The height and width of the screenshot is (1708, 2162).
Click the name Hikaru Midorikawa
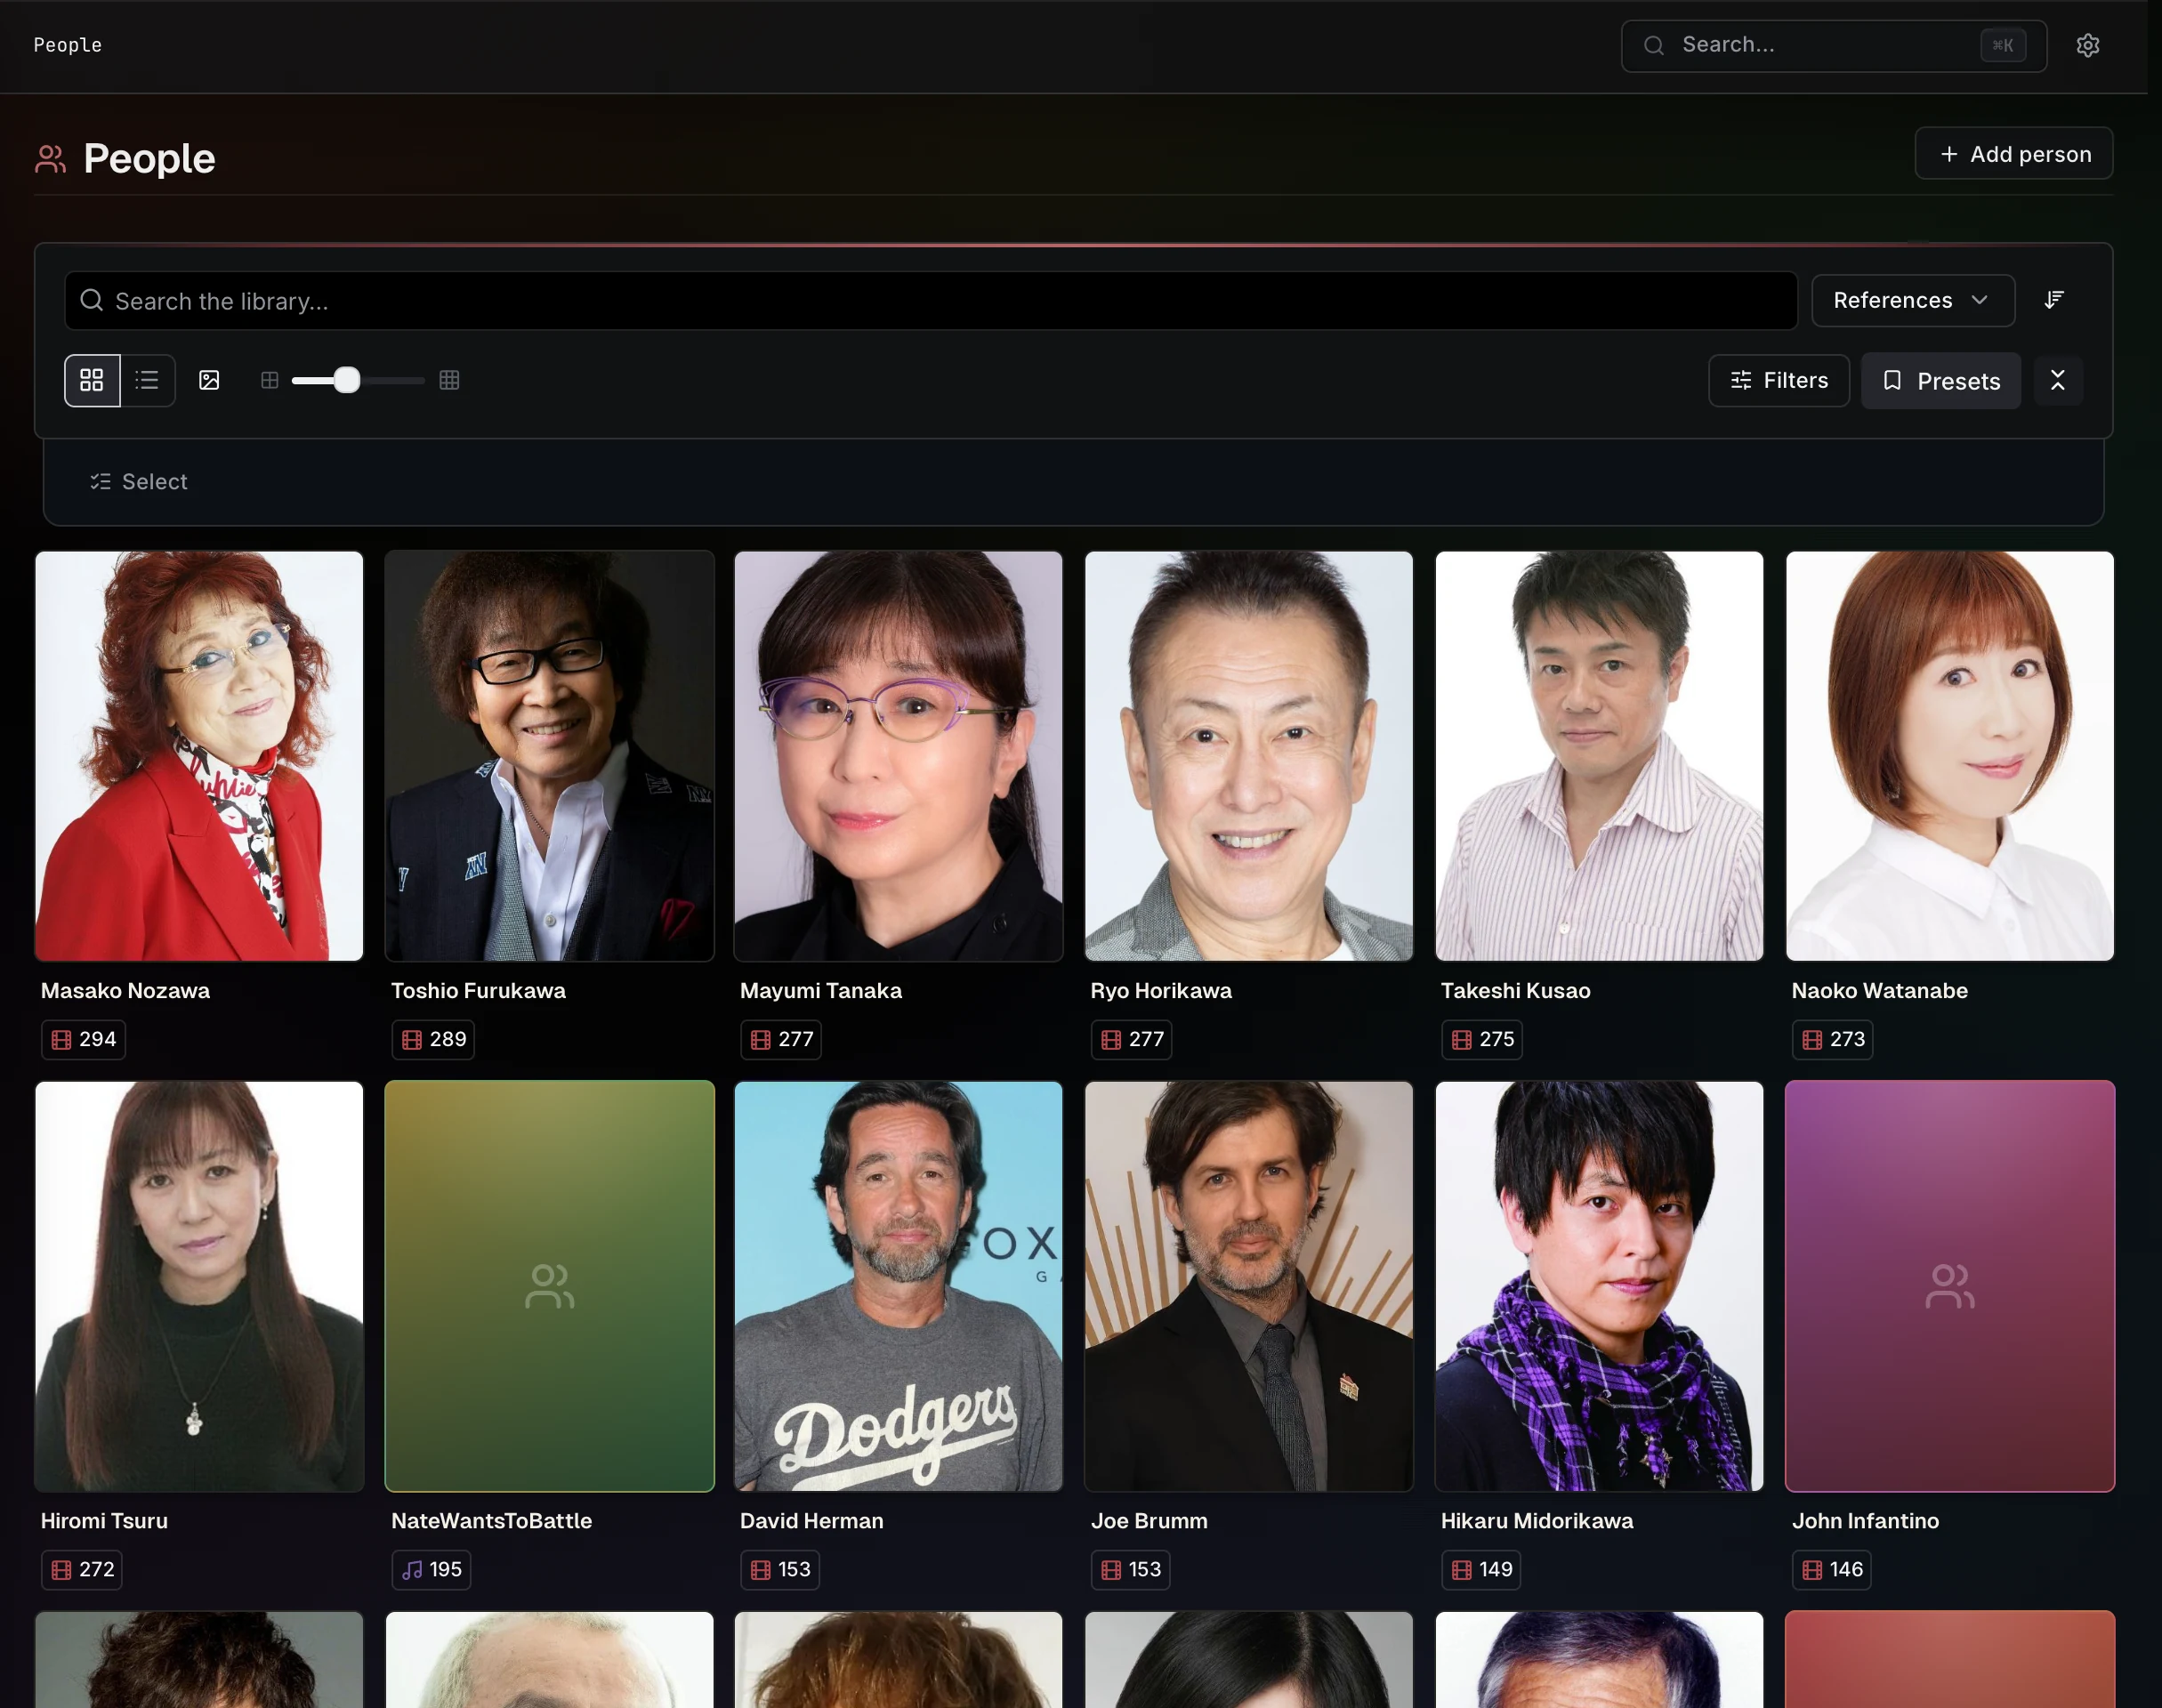[1536, 1520]
